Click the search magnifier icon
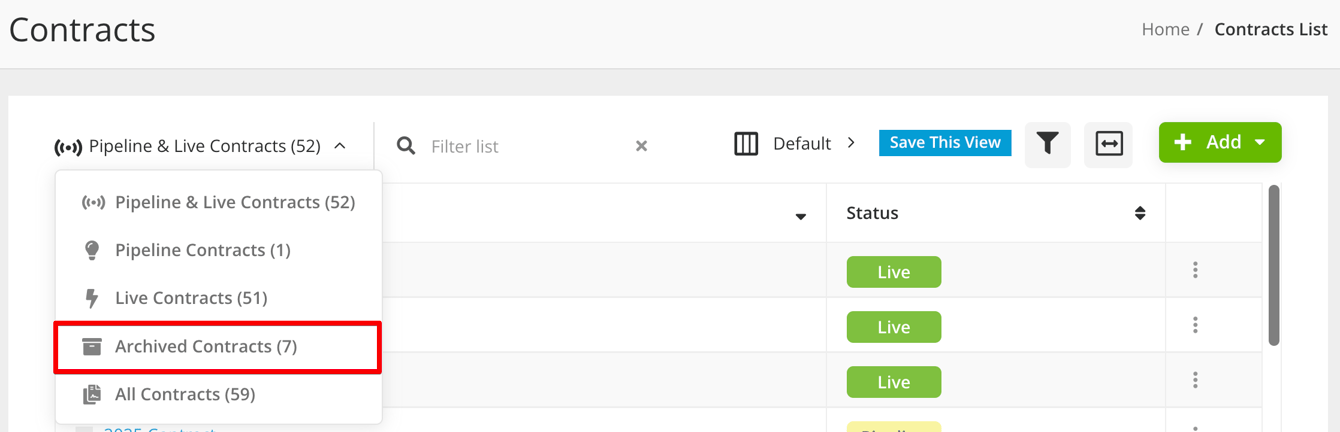The width and height of the screenshot is (1340, 432). (405, 146)
